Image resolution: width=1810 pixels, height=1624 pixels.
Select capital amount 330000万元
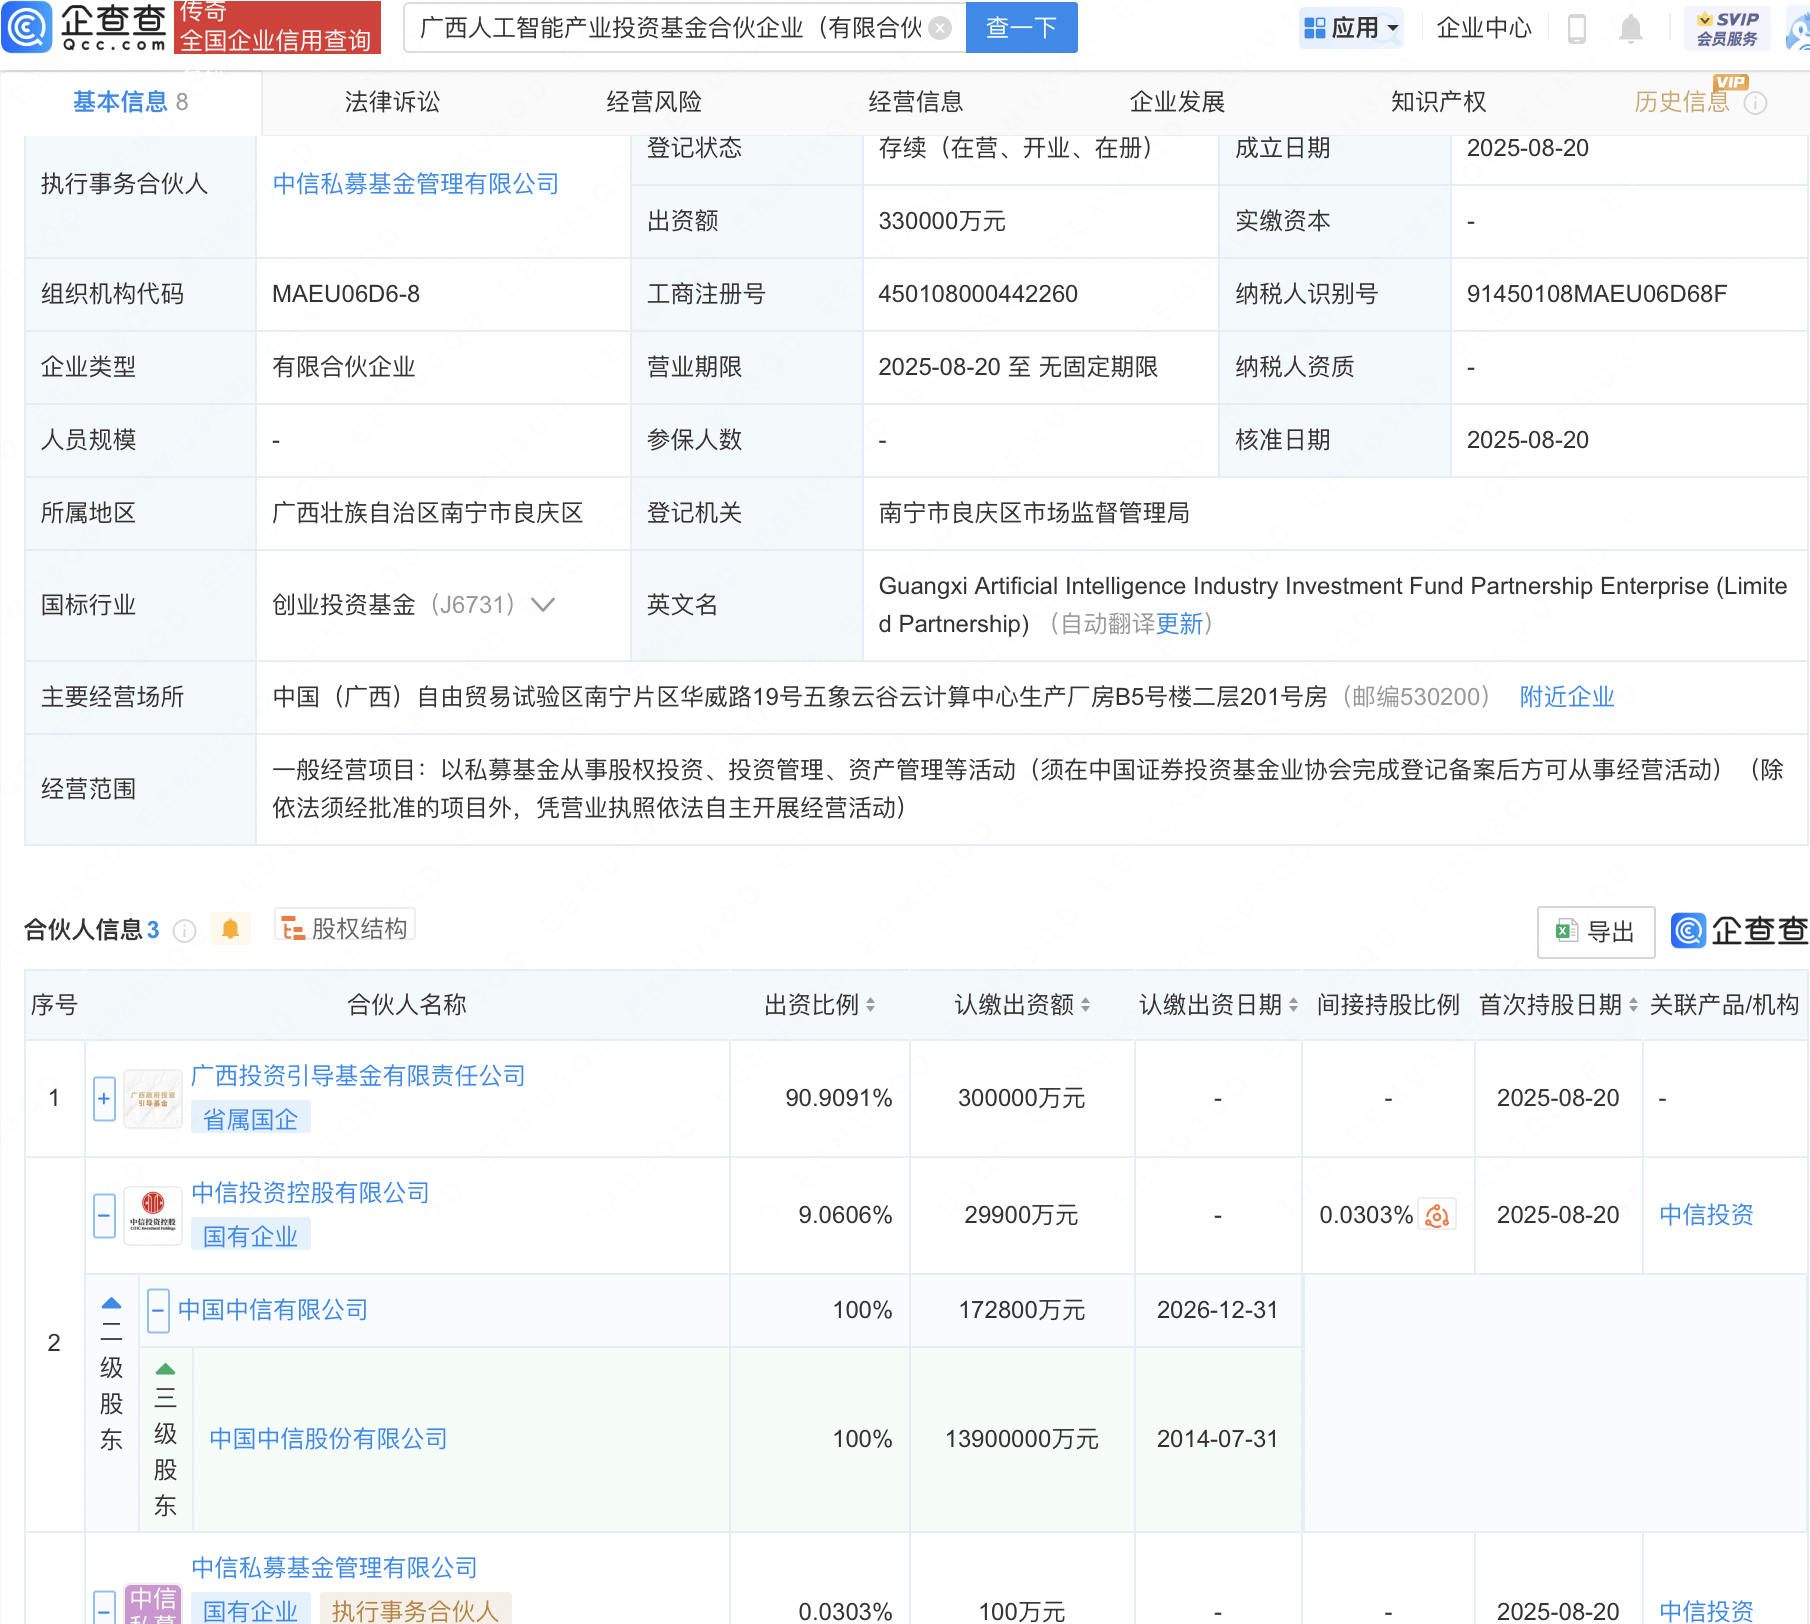[942, 221]
